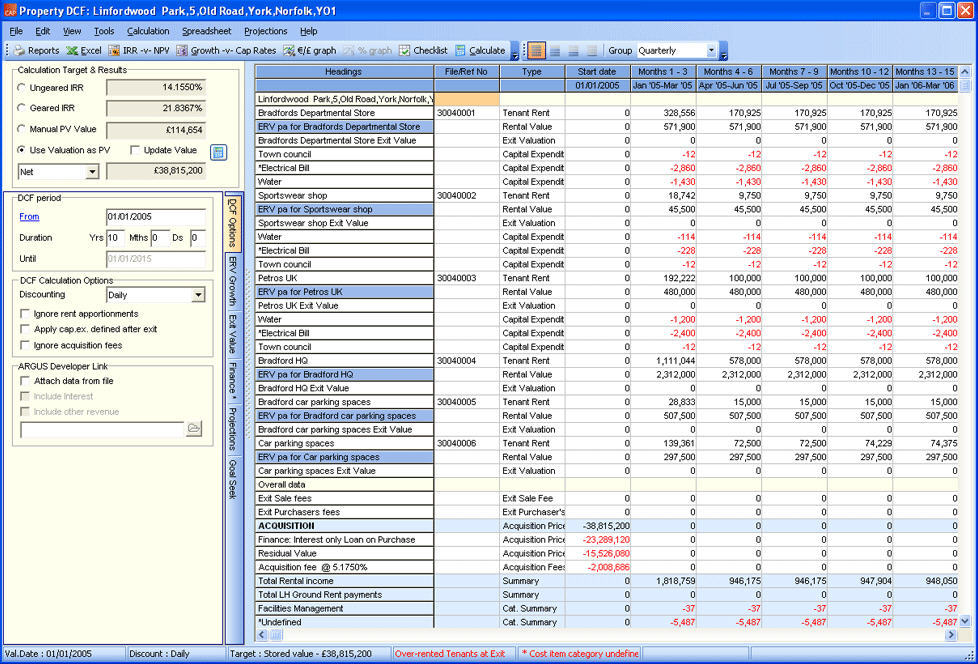Select the Geared IRR radio button
Screen dimensions: 978x664
tap(22, 108)
